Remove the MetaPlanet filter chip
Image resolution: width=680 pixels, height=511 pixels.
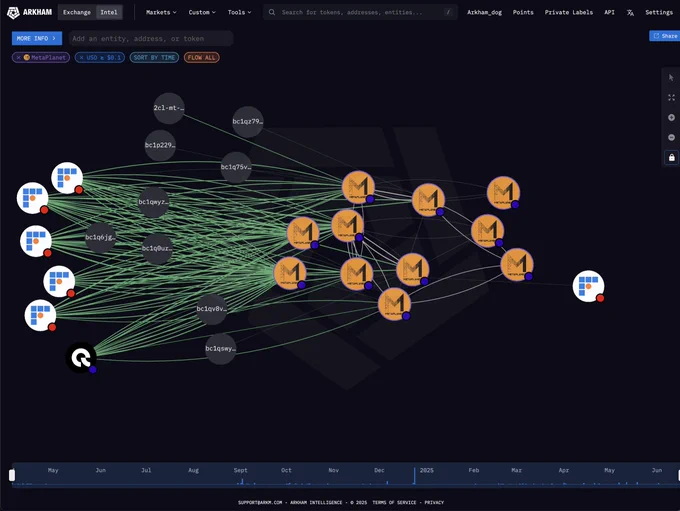[18, 57]
